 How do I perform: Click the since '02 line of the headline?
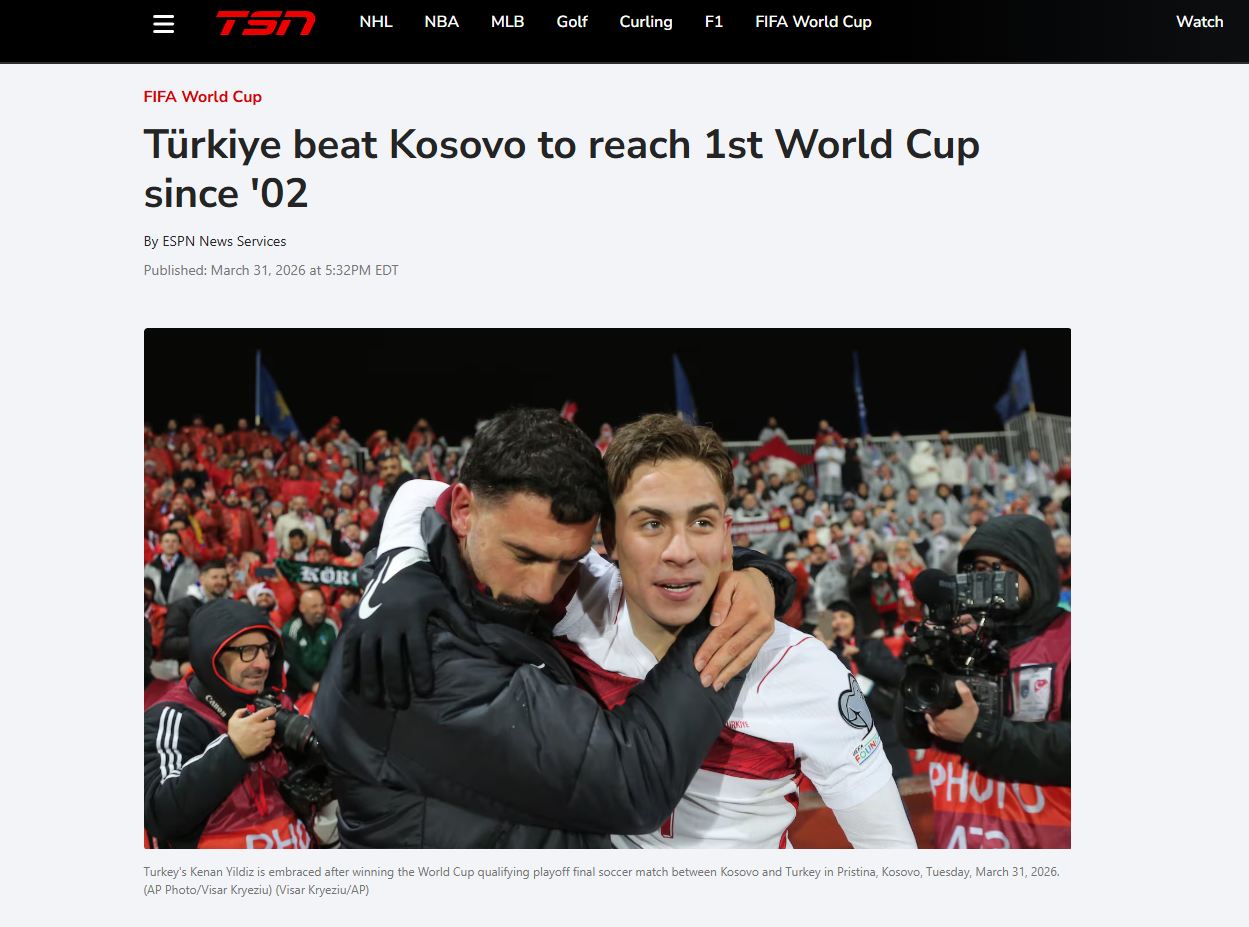(x=226, y=193)
